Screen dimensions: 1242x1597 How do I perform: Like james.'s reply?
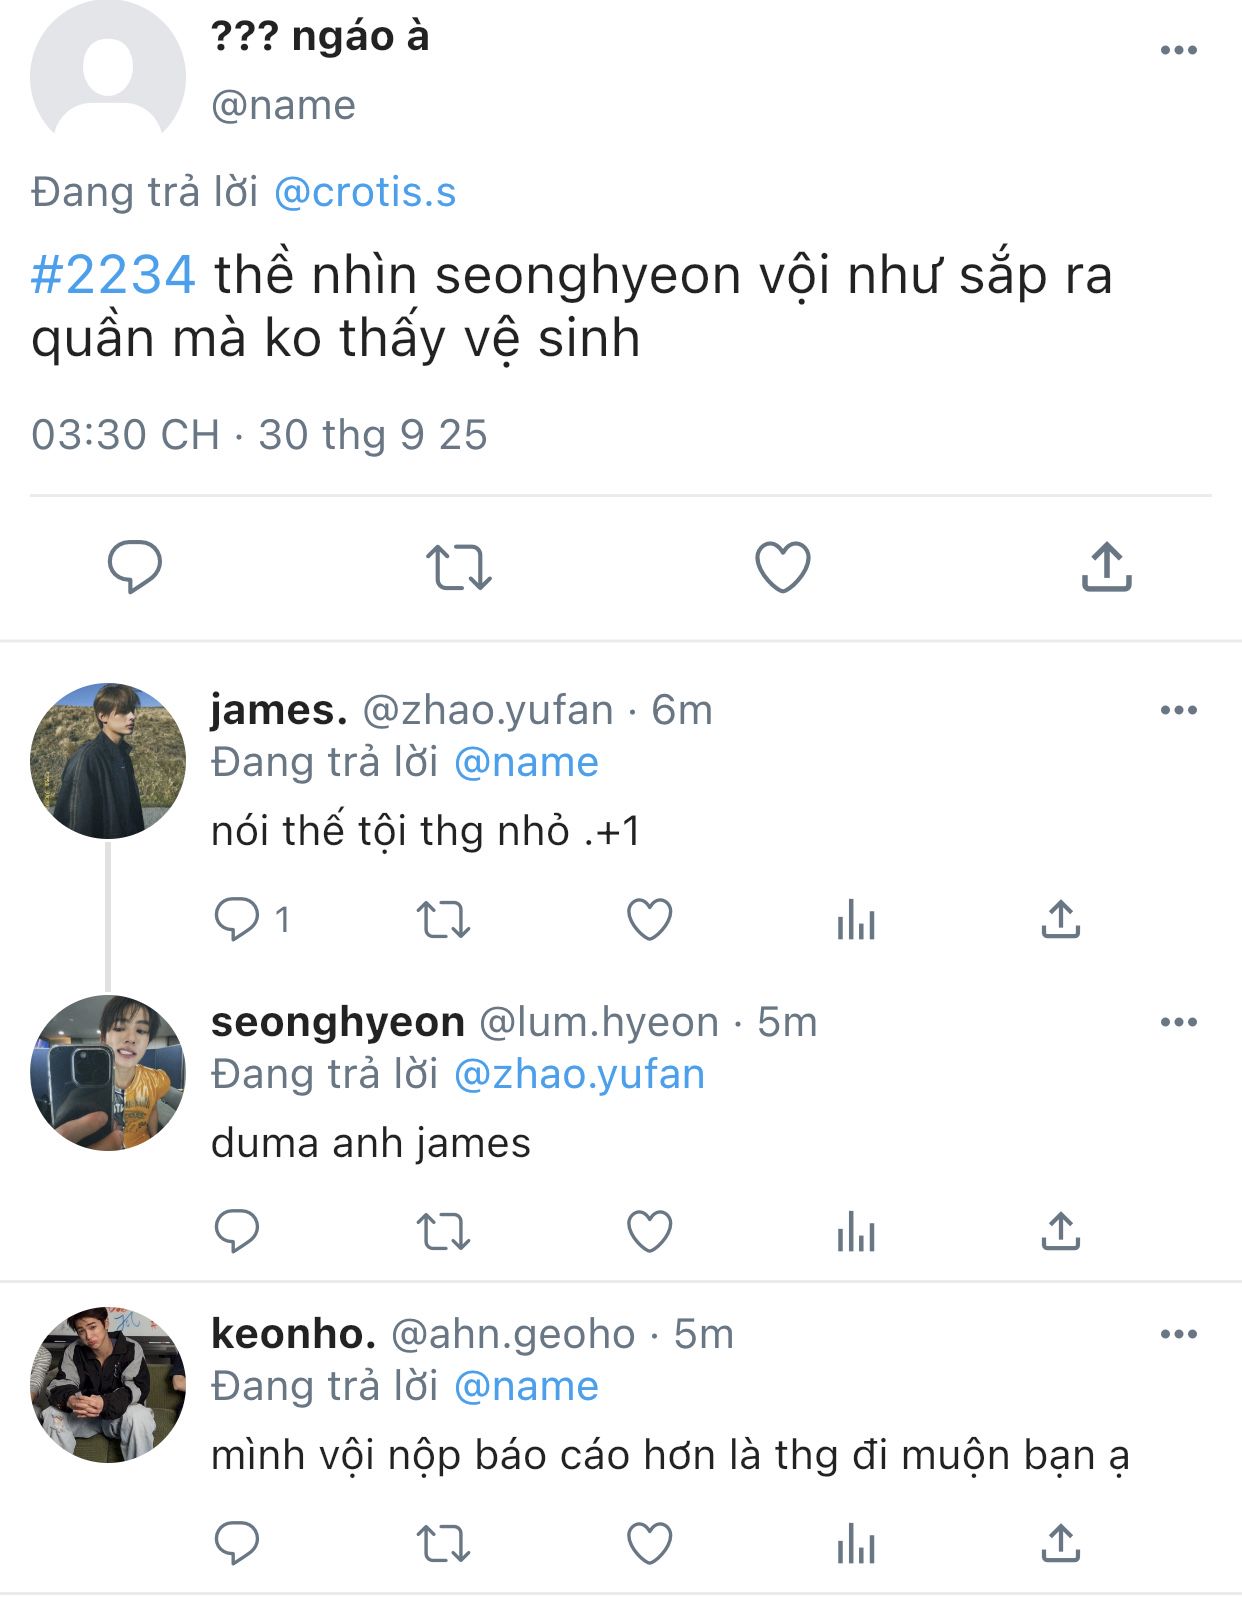click(x=649, y=919)
